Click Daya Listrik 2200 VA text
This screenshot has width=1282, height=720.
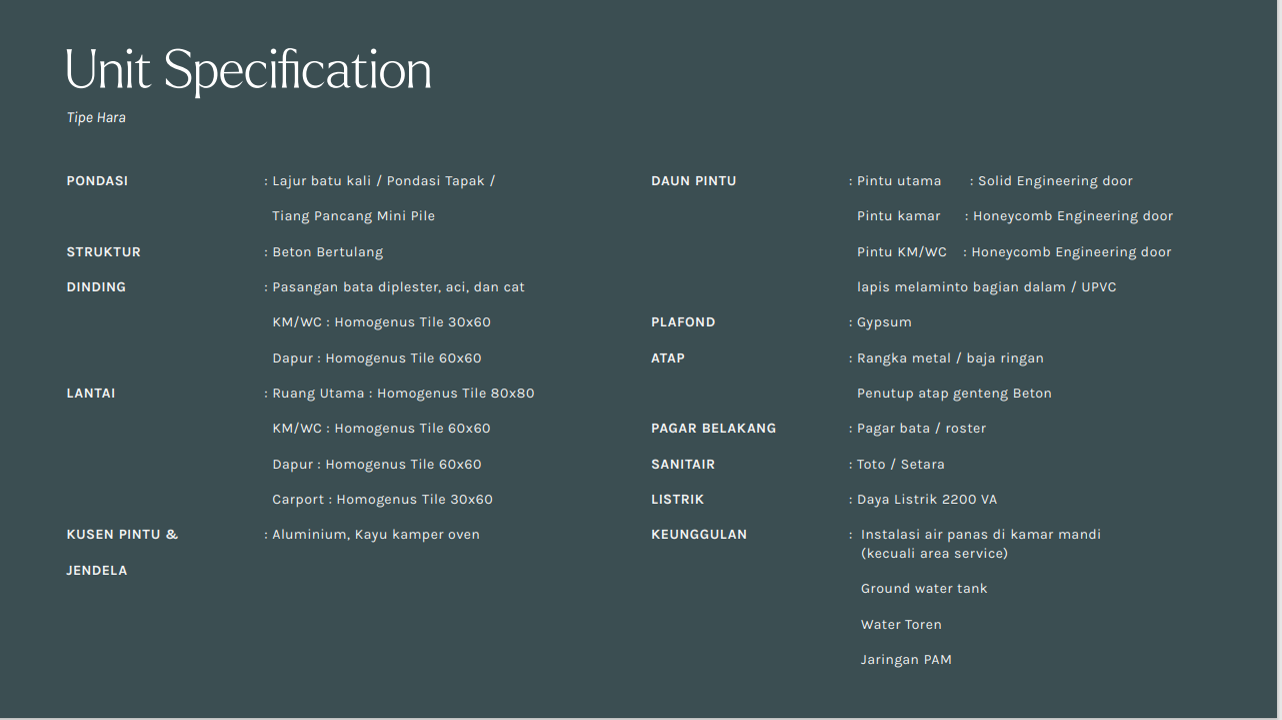926,499
